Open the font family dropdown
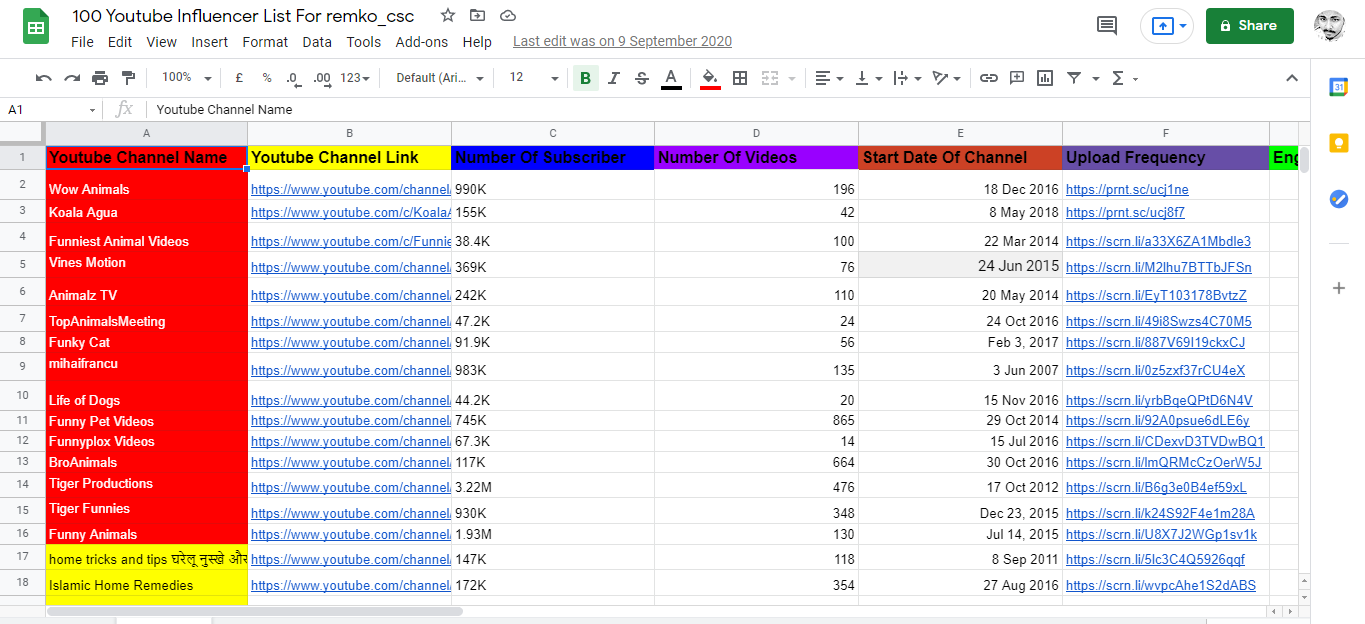This screenshot has height=624, width=1365. [440, 78]
